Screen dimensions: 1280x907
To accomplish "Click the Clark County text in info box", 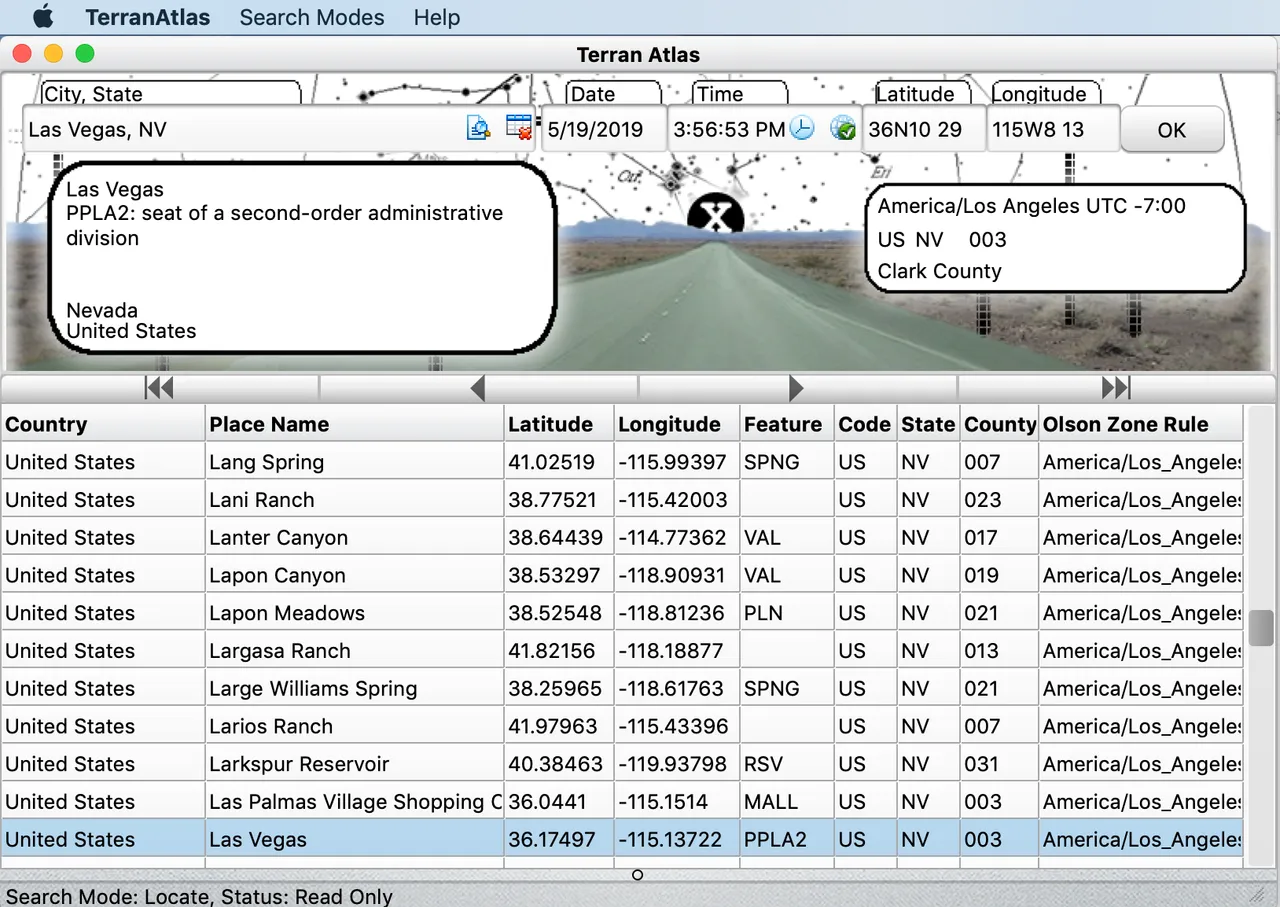I will [939, 271].
